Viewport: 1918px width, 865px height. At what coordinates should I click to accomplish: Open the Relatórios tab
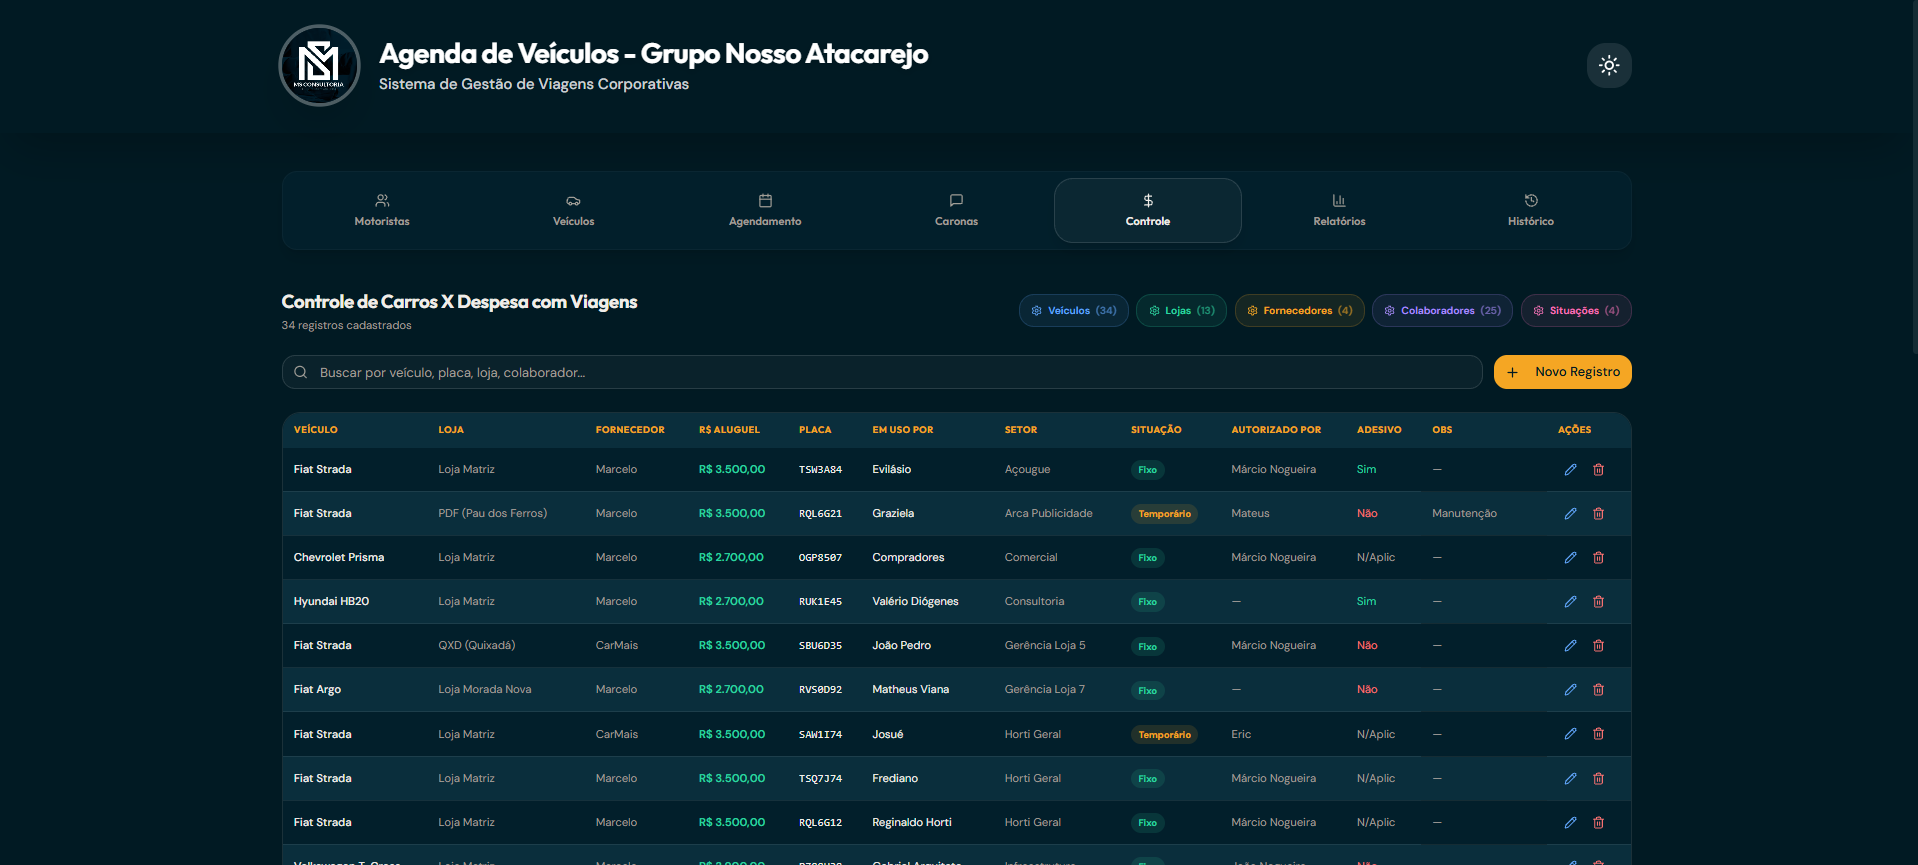pyautogui.click(x=1339, y=210)
